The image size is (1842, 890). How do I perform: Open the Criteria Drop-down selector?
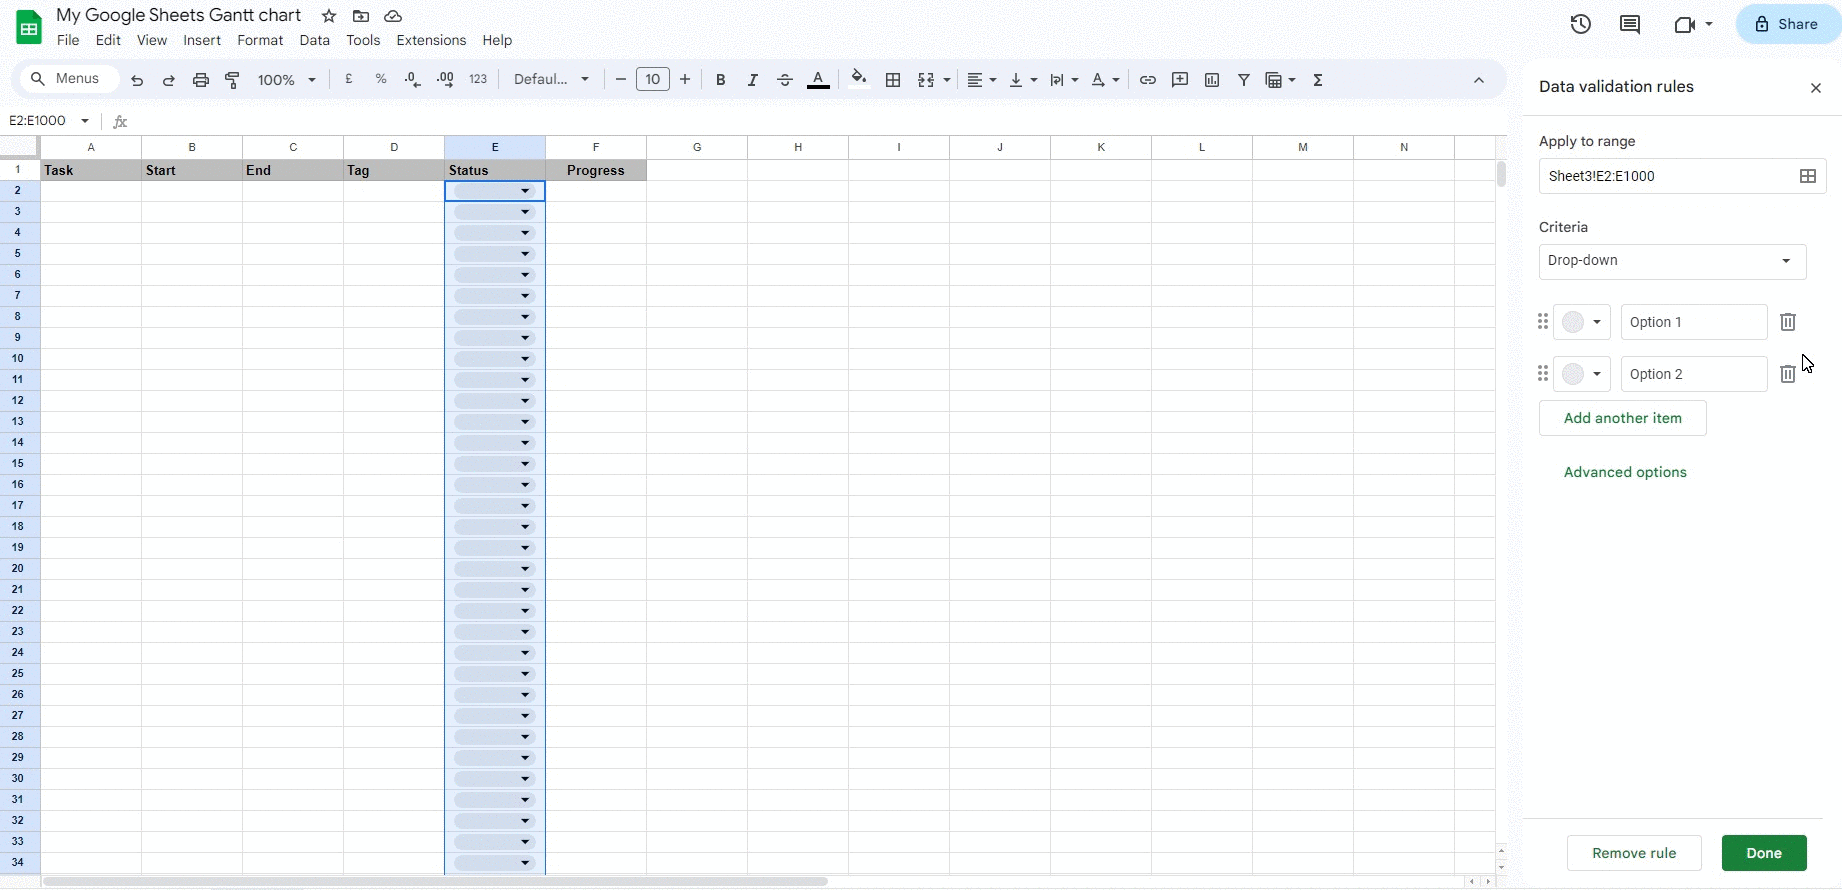click(x=1672, y=261)
